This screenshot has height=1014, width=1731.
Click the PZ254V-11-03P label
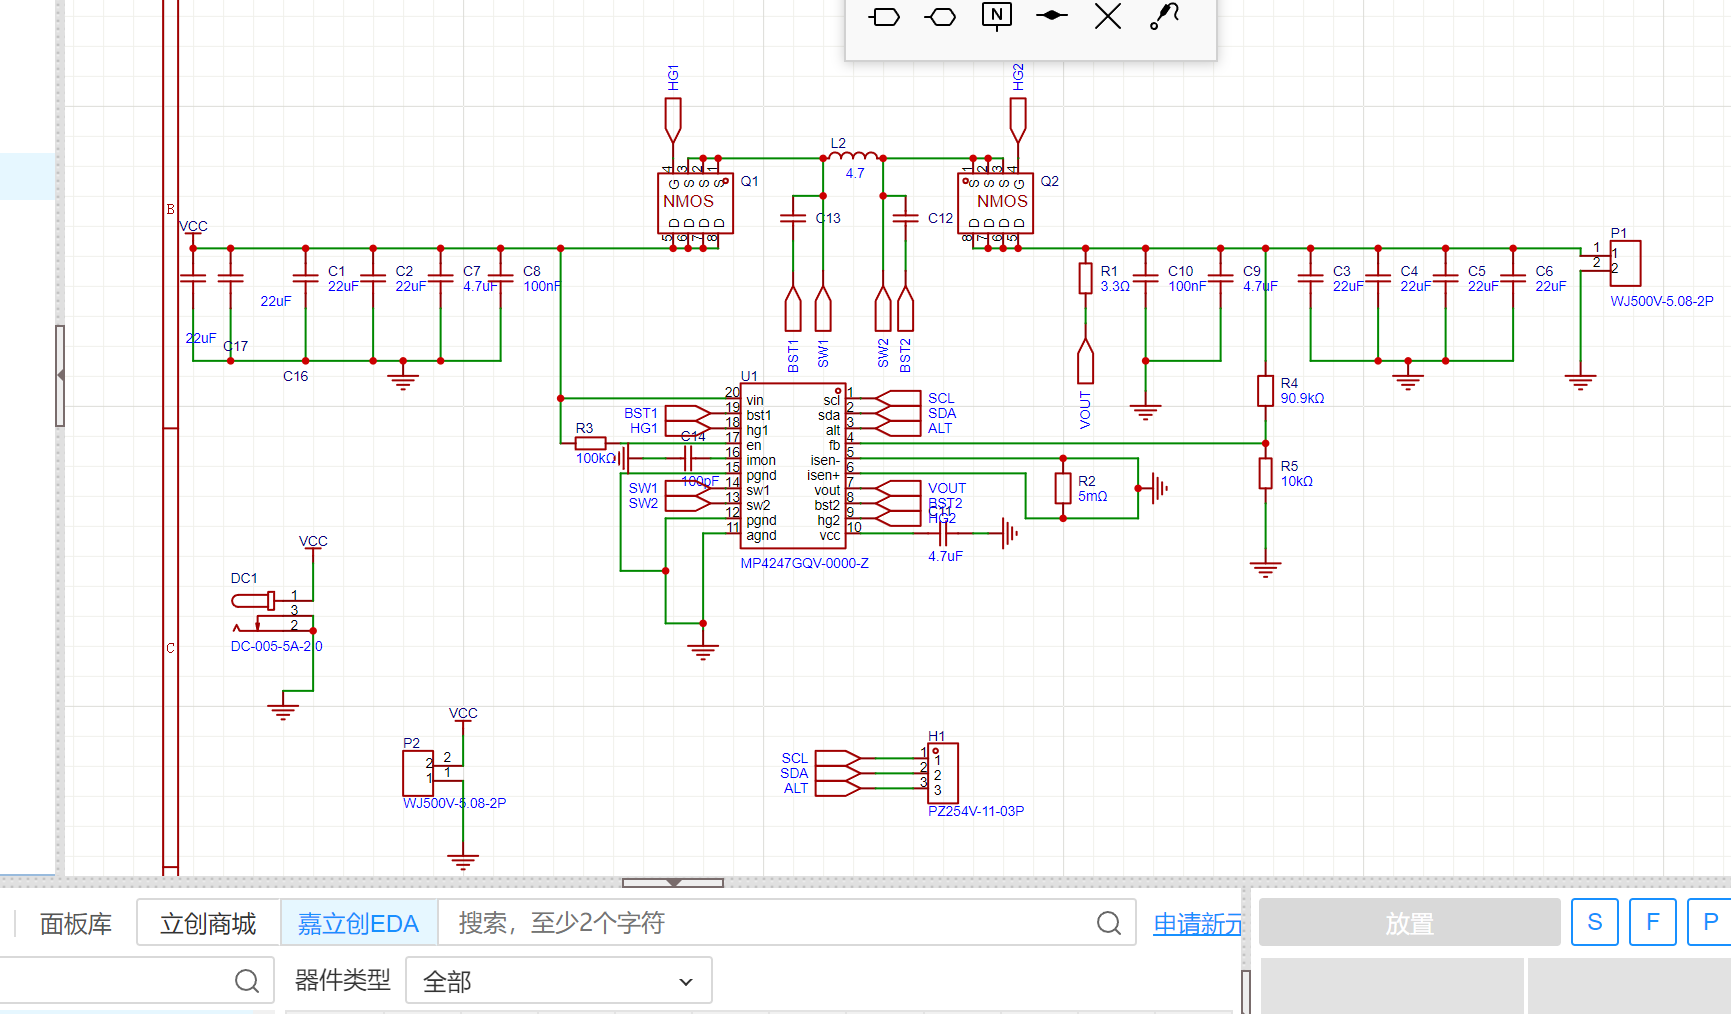tap(975, 811)
